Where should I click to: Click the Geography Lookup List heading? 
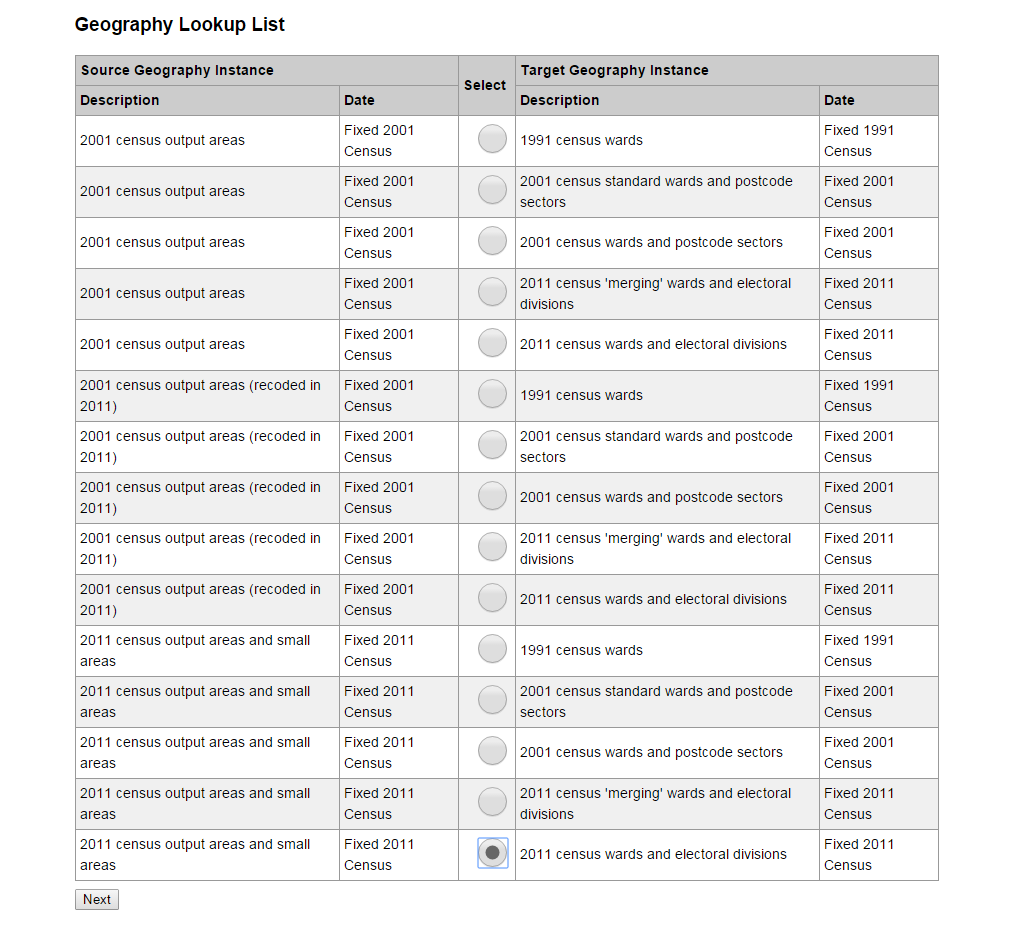pyautogui.click(x=180, y=24)
